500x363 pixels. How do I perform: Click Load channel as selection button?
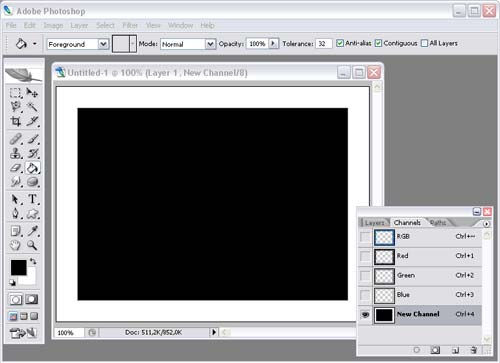(x=417, y=350)
